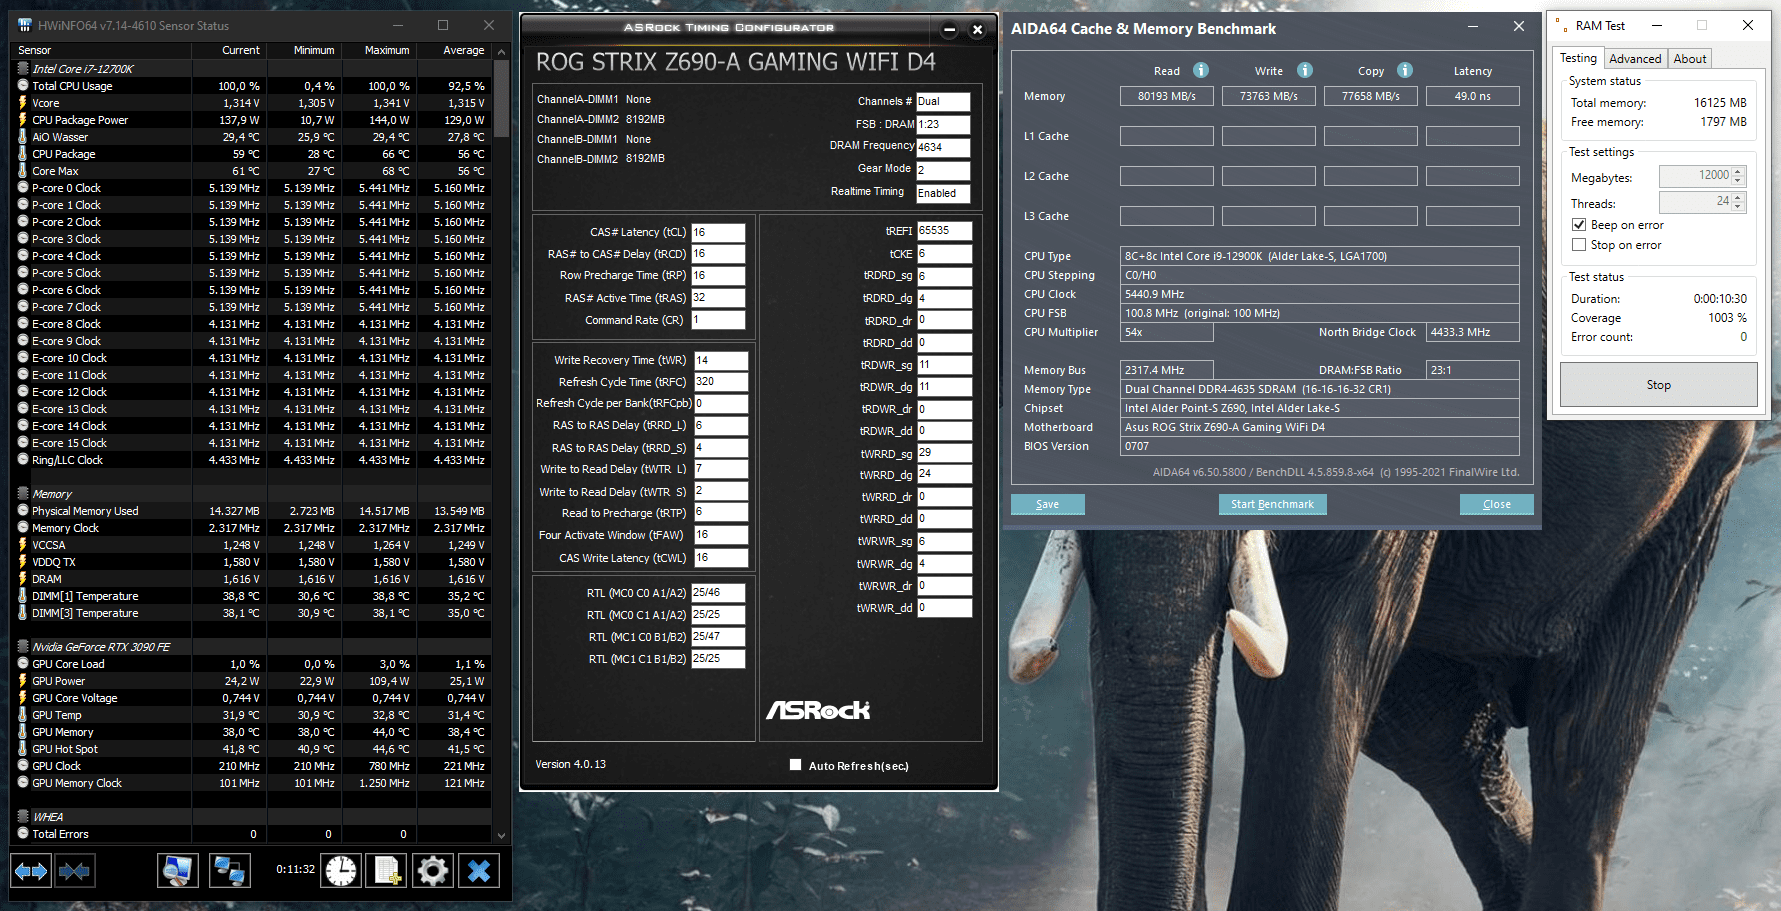Viewport: 1781px width, 911px height.
Task: Click the HWiNFO elapsed time 0:11:32
Action: click(296, 870)
